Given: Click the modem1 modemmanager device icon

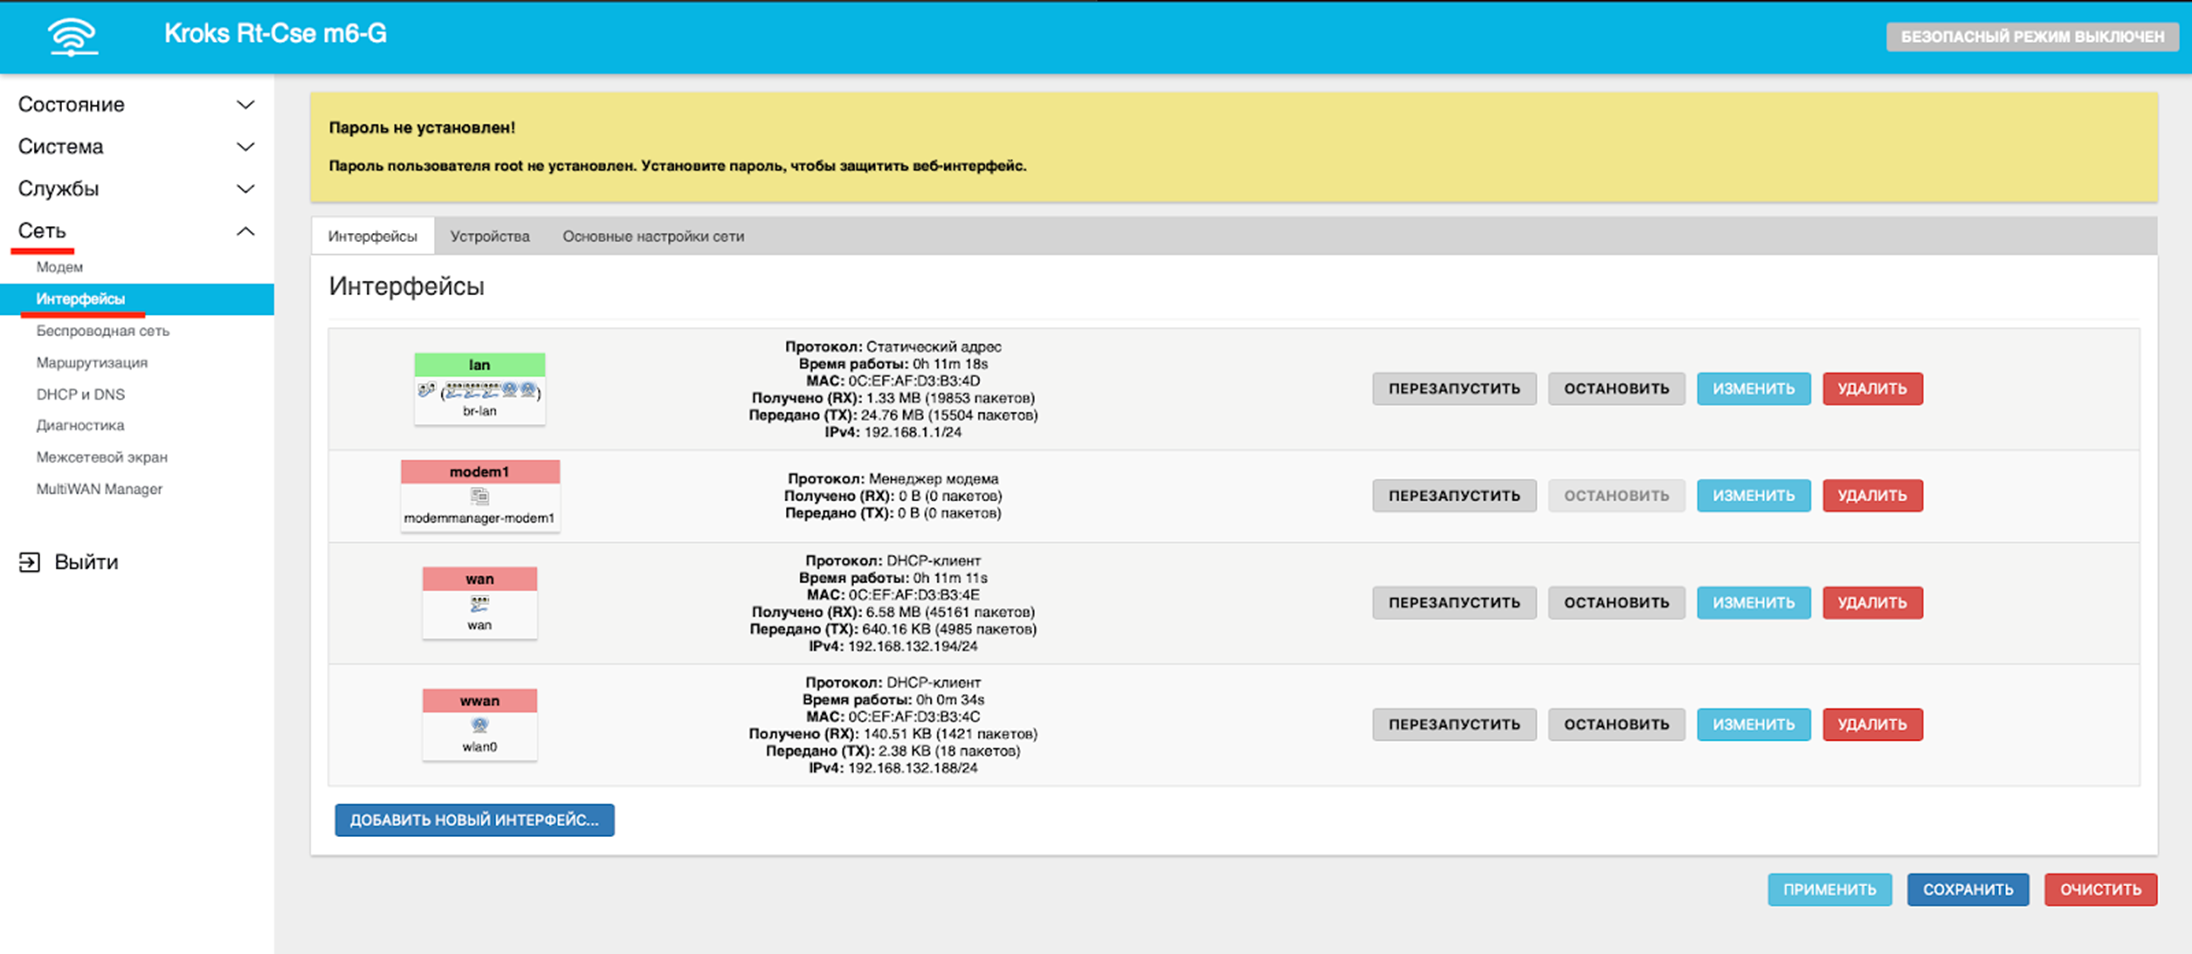Looking at the screenshot, I should (x=480, y=496).
